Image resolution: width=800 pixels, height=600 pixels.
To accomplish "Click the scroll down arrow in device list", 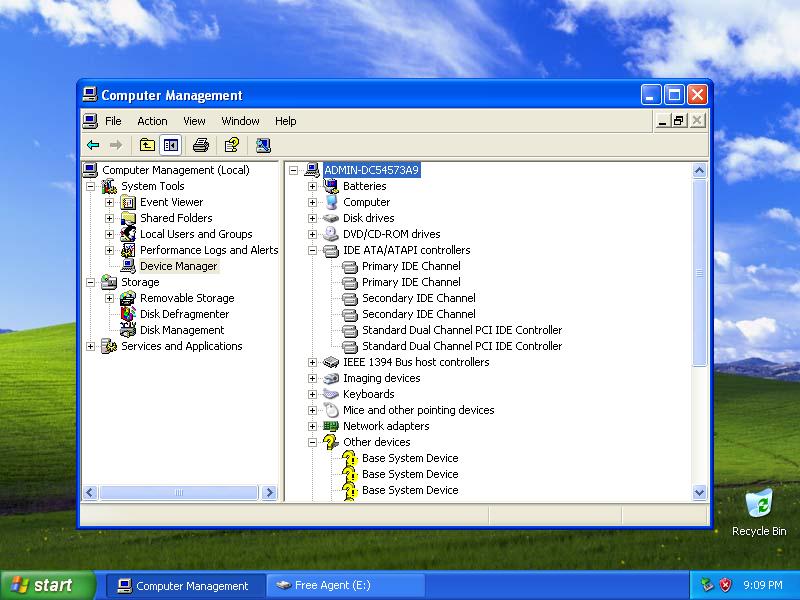I will 699,492.
